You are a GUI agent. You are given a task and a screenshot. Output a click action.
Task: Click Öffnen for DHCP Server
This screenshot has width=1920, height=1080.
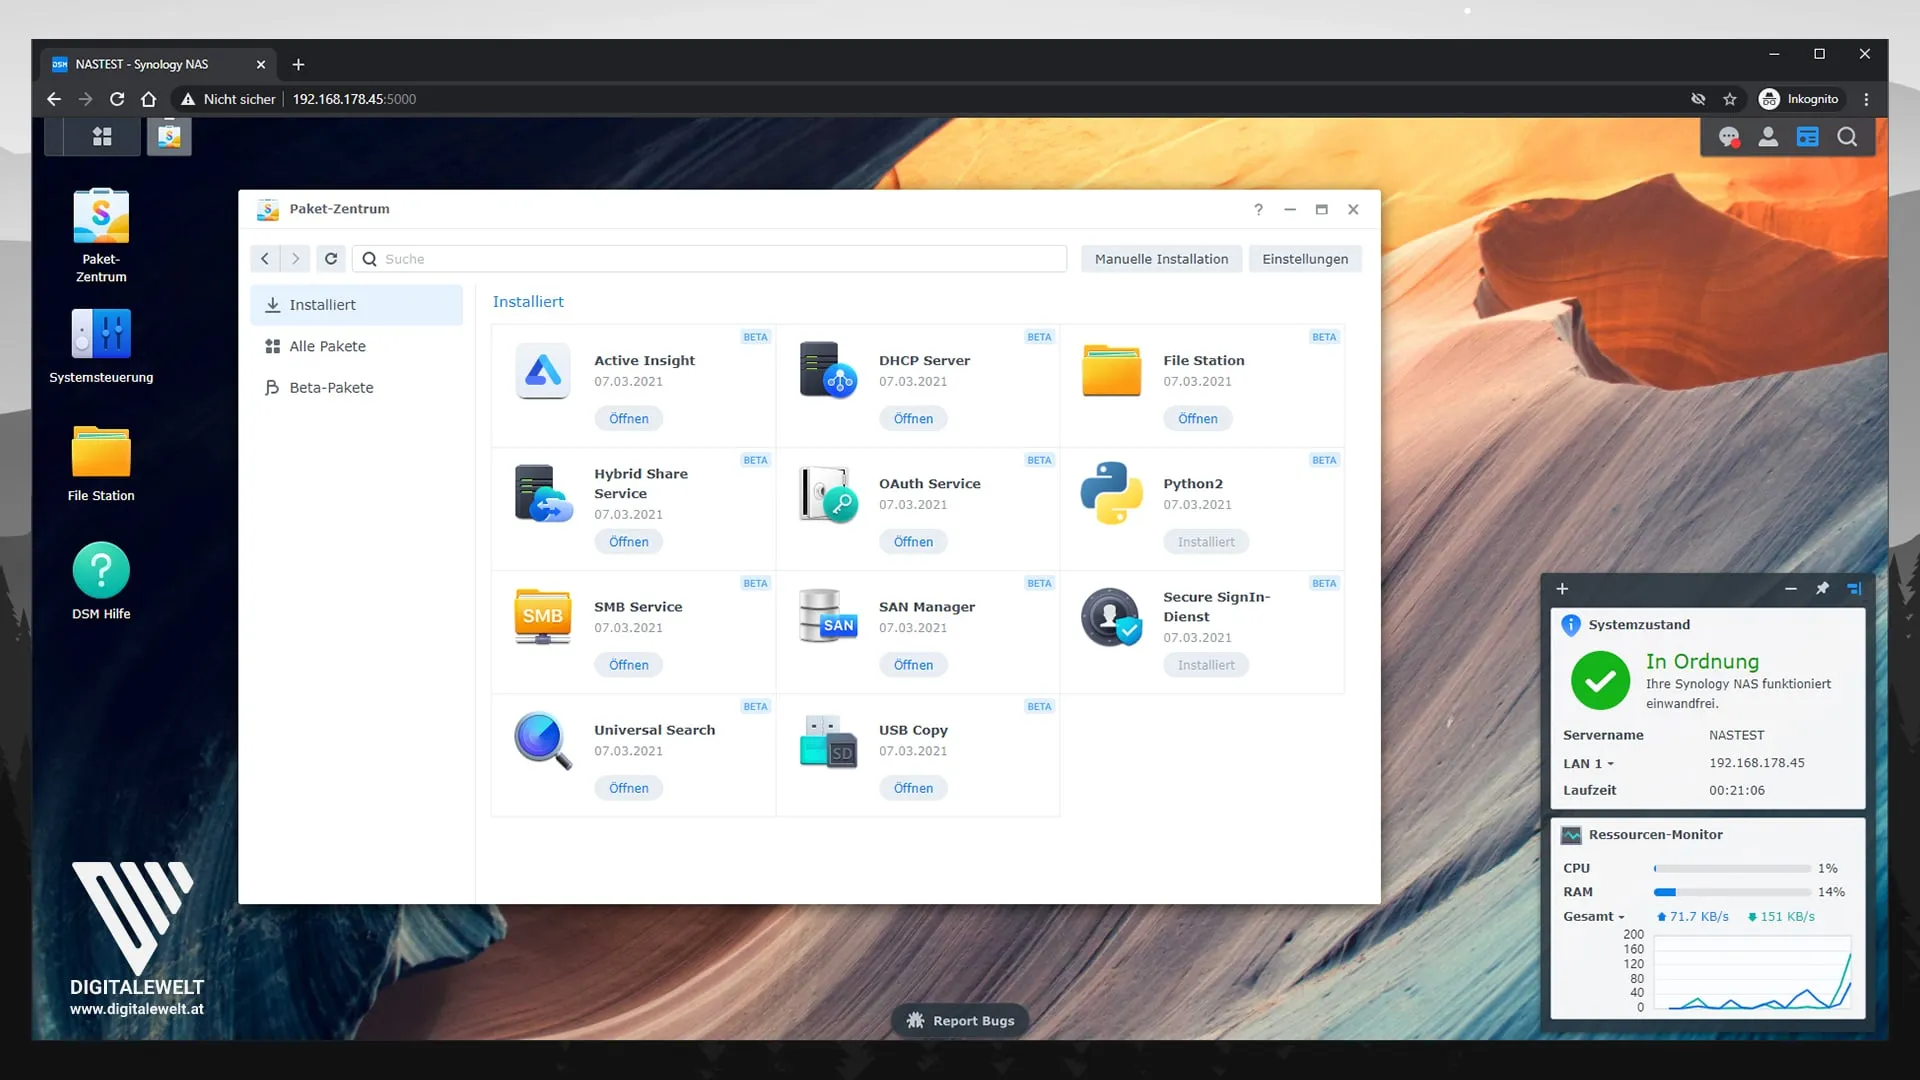(x=913, y=419)
